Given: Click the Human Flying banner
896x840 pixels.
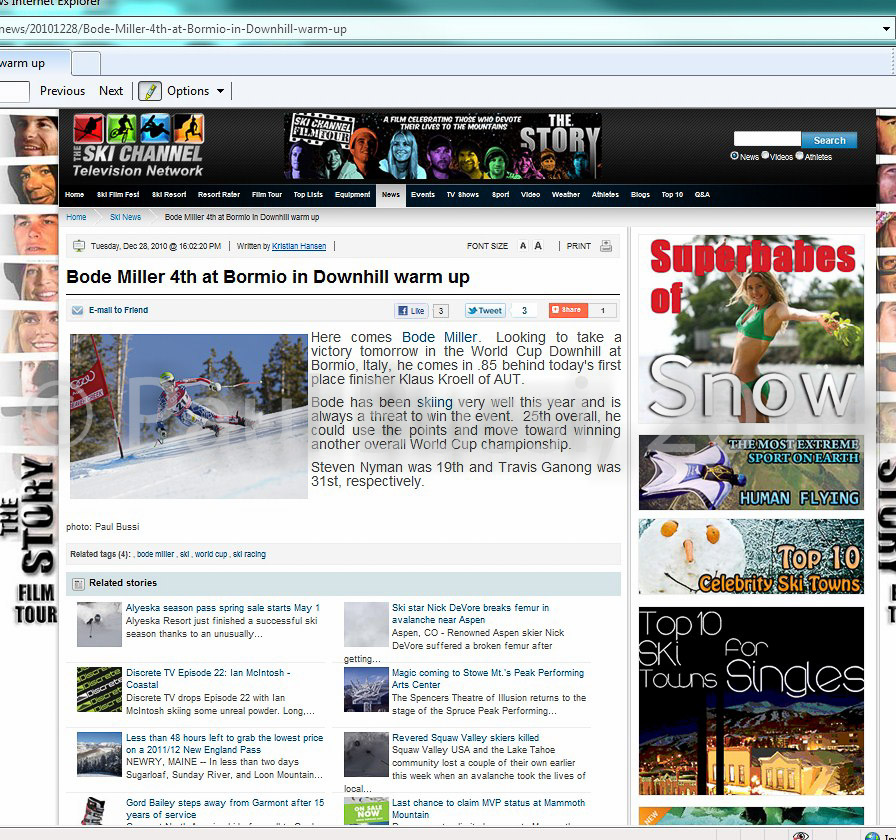Looking at the screenshot, I should [751, 472].
